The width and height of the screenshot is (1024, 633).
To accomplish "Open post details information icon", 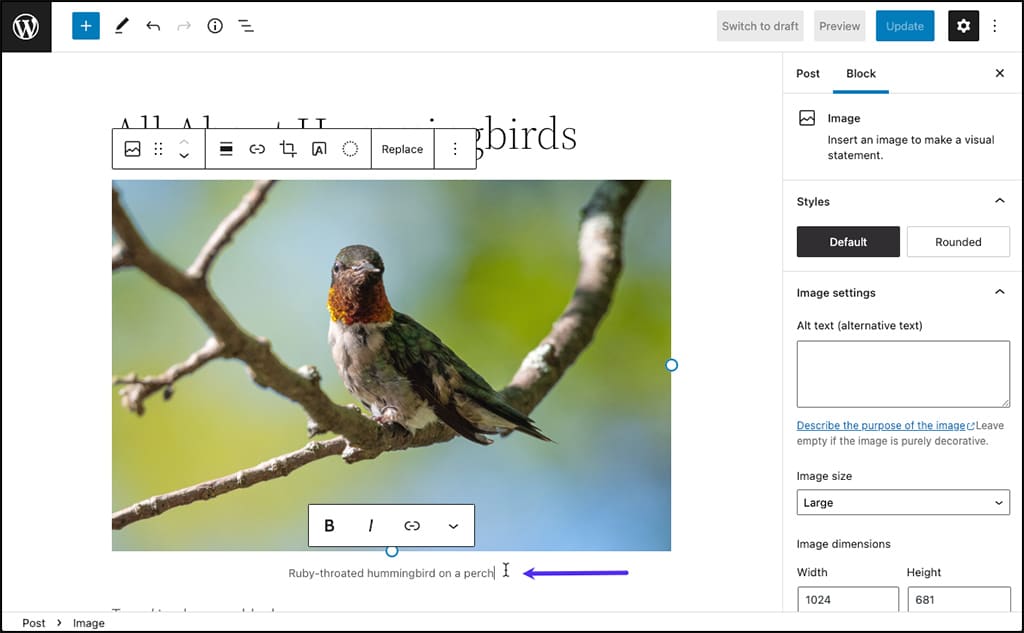I will click(x=214, y=25).
